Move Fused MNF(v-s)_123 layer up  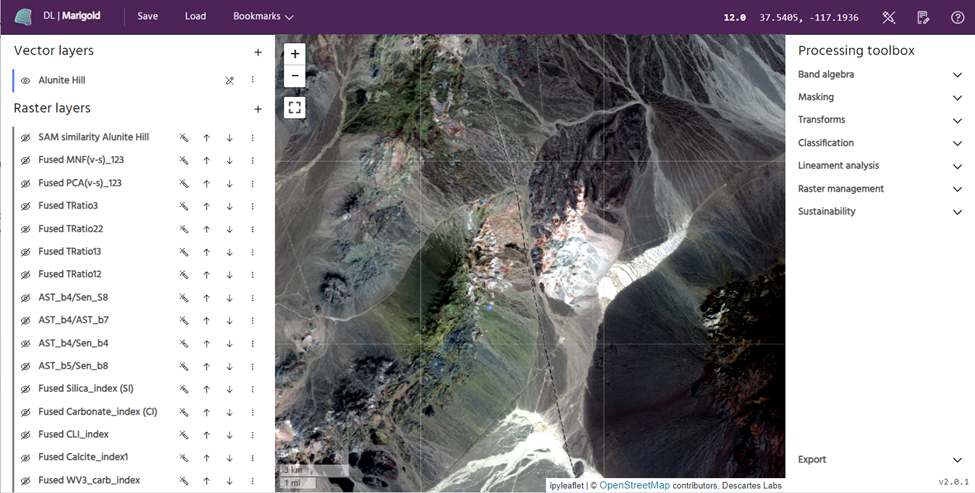[x=206, y=160]
